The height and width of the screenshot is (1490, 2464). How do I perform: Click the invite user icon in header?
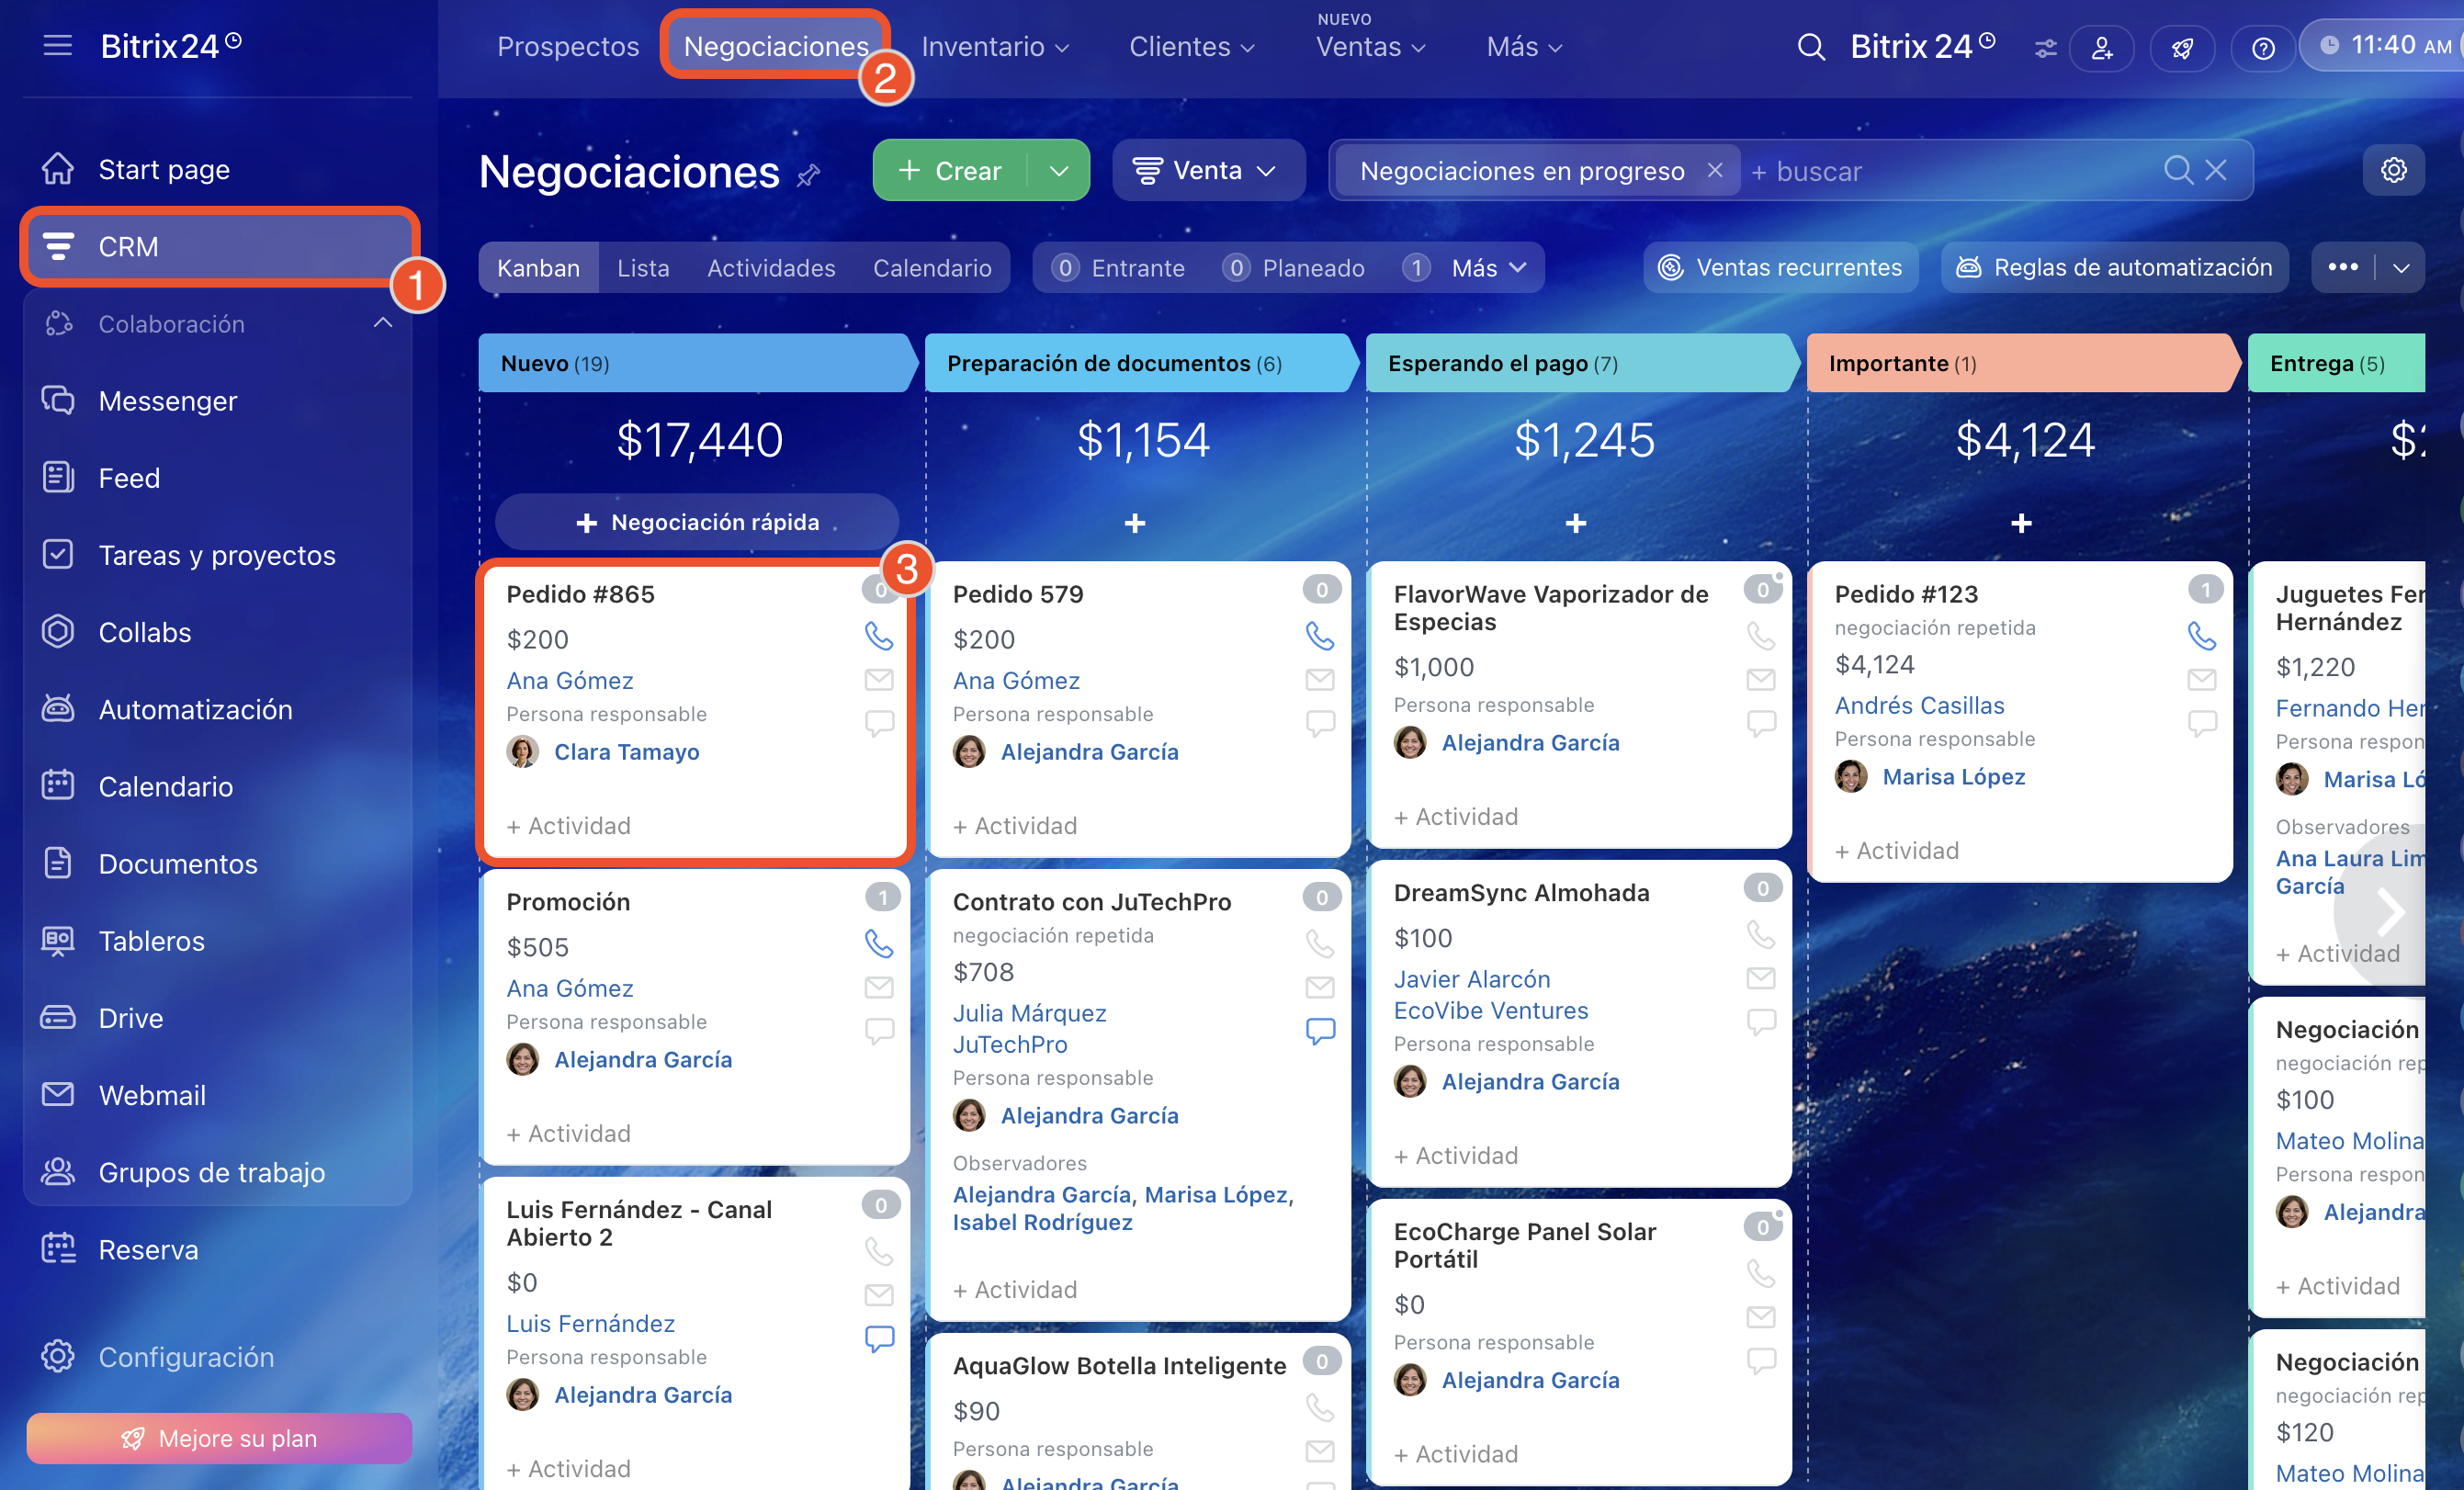tap(2102, 47)
